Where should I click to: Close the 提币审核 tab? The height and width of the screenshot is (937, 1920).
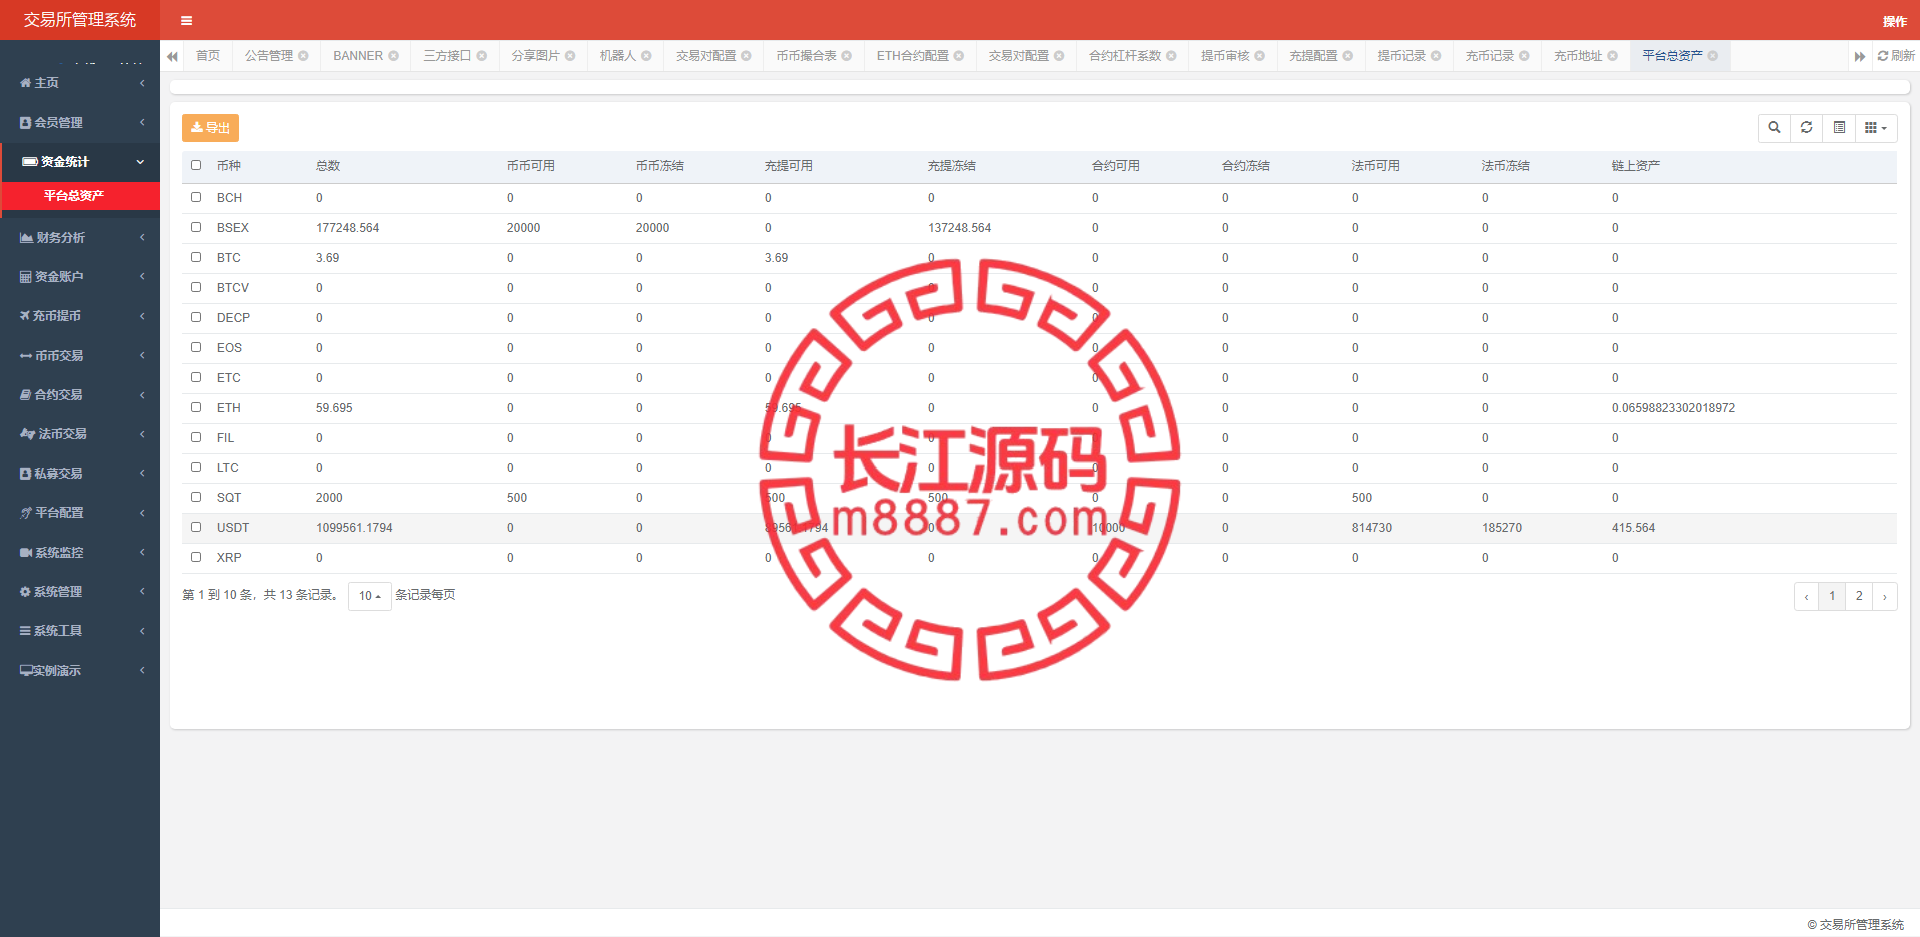pyautogui.click(x=1259, y=56)
